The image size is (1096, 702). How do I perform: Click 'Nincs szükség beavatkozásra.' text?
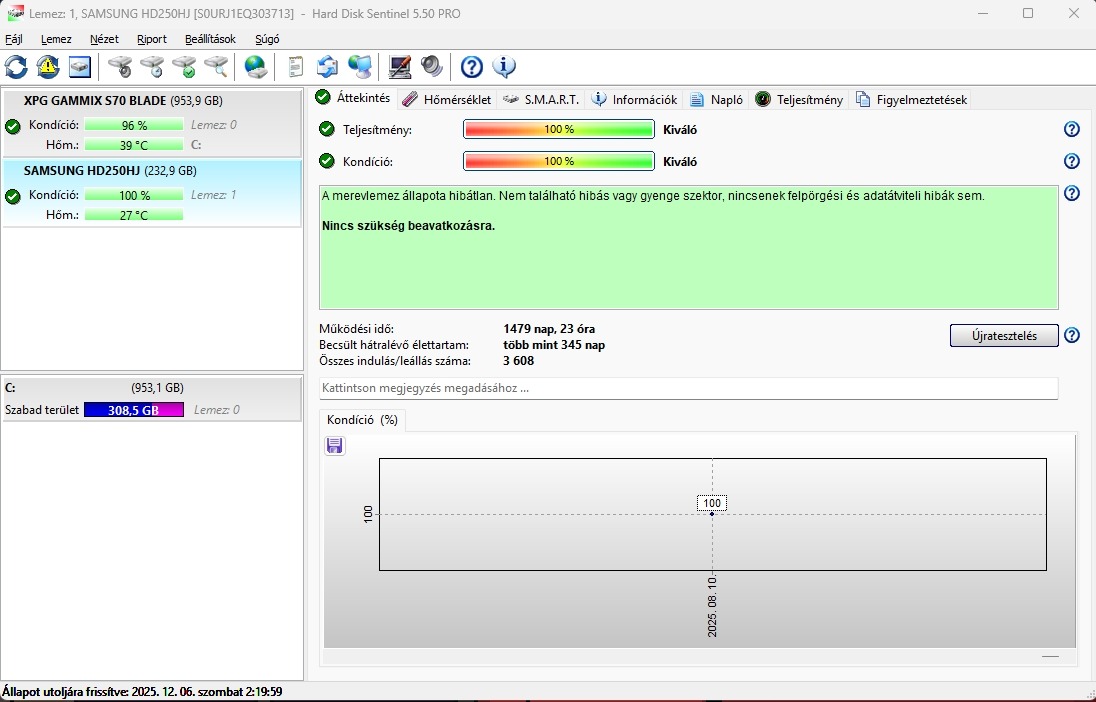408,226
